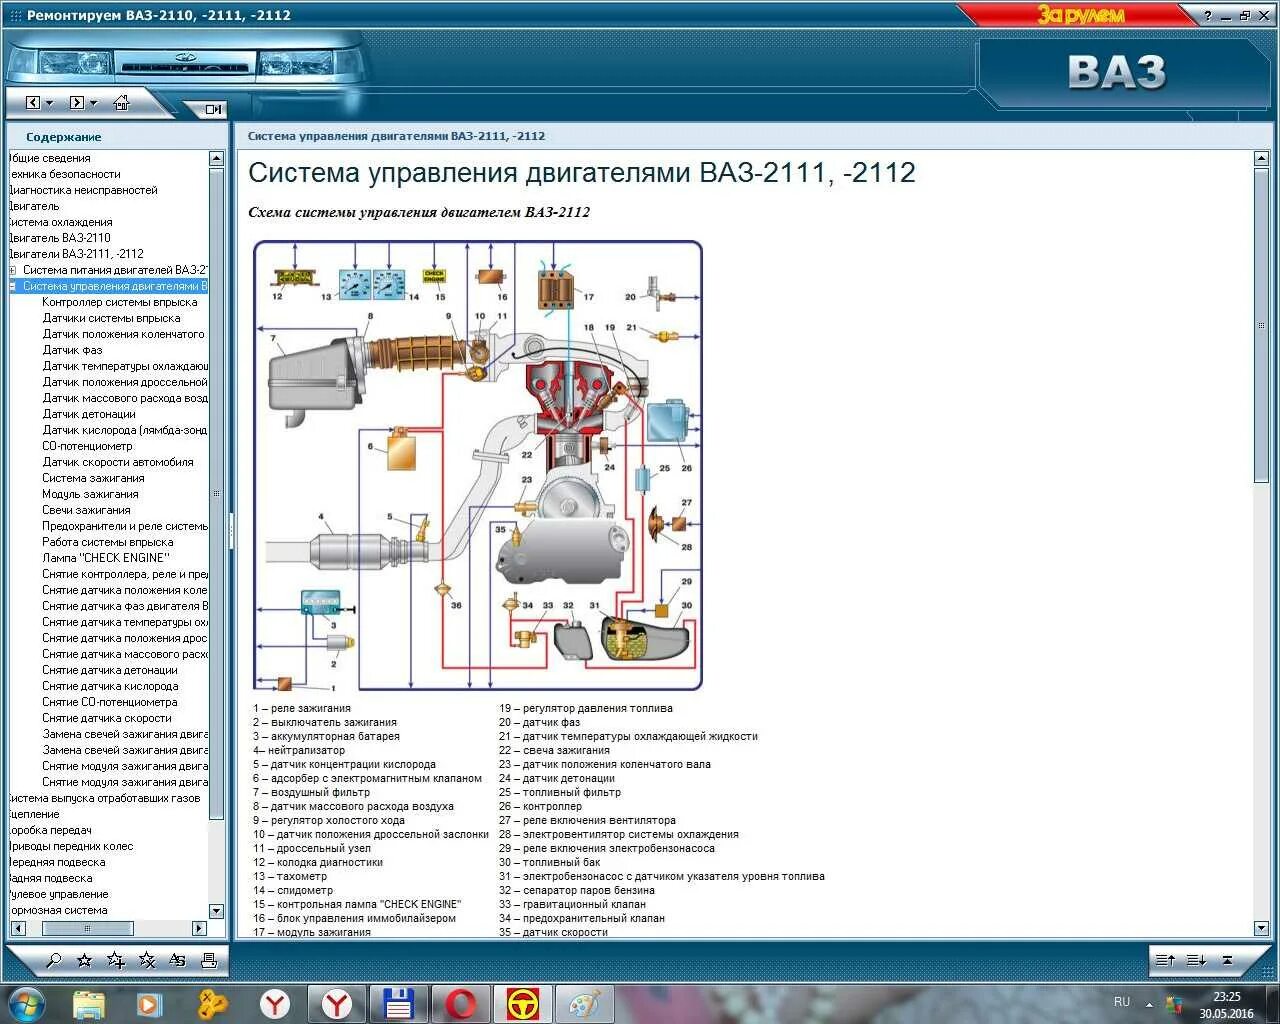Select 'Передняя подвеска' chapter
Viewport: 1280px width, 1024px height.
click(57, 862)
